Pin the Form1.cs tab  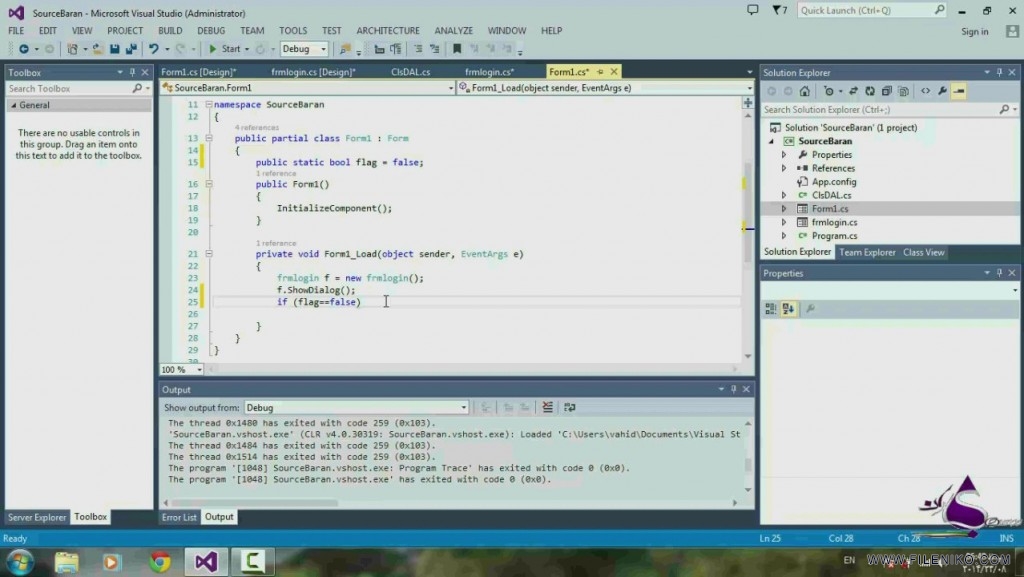pos(600,72)
